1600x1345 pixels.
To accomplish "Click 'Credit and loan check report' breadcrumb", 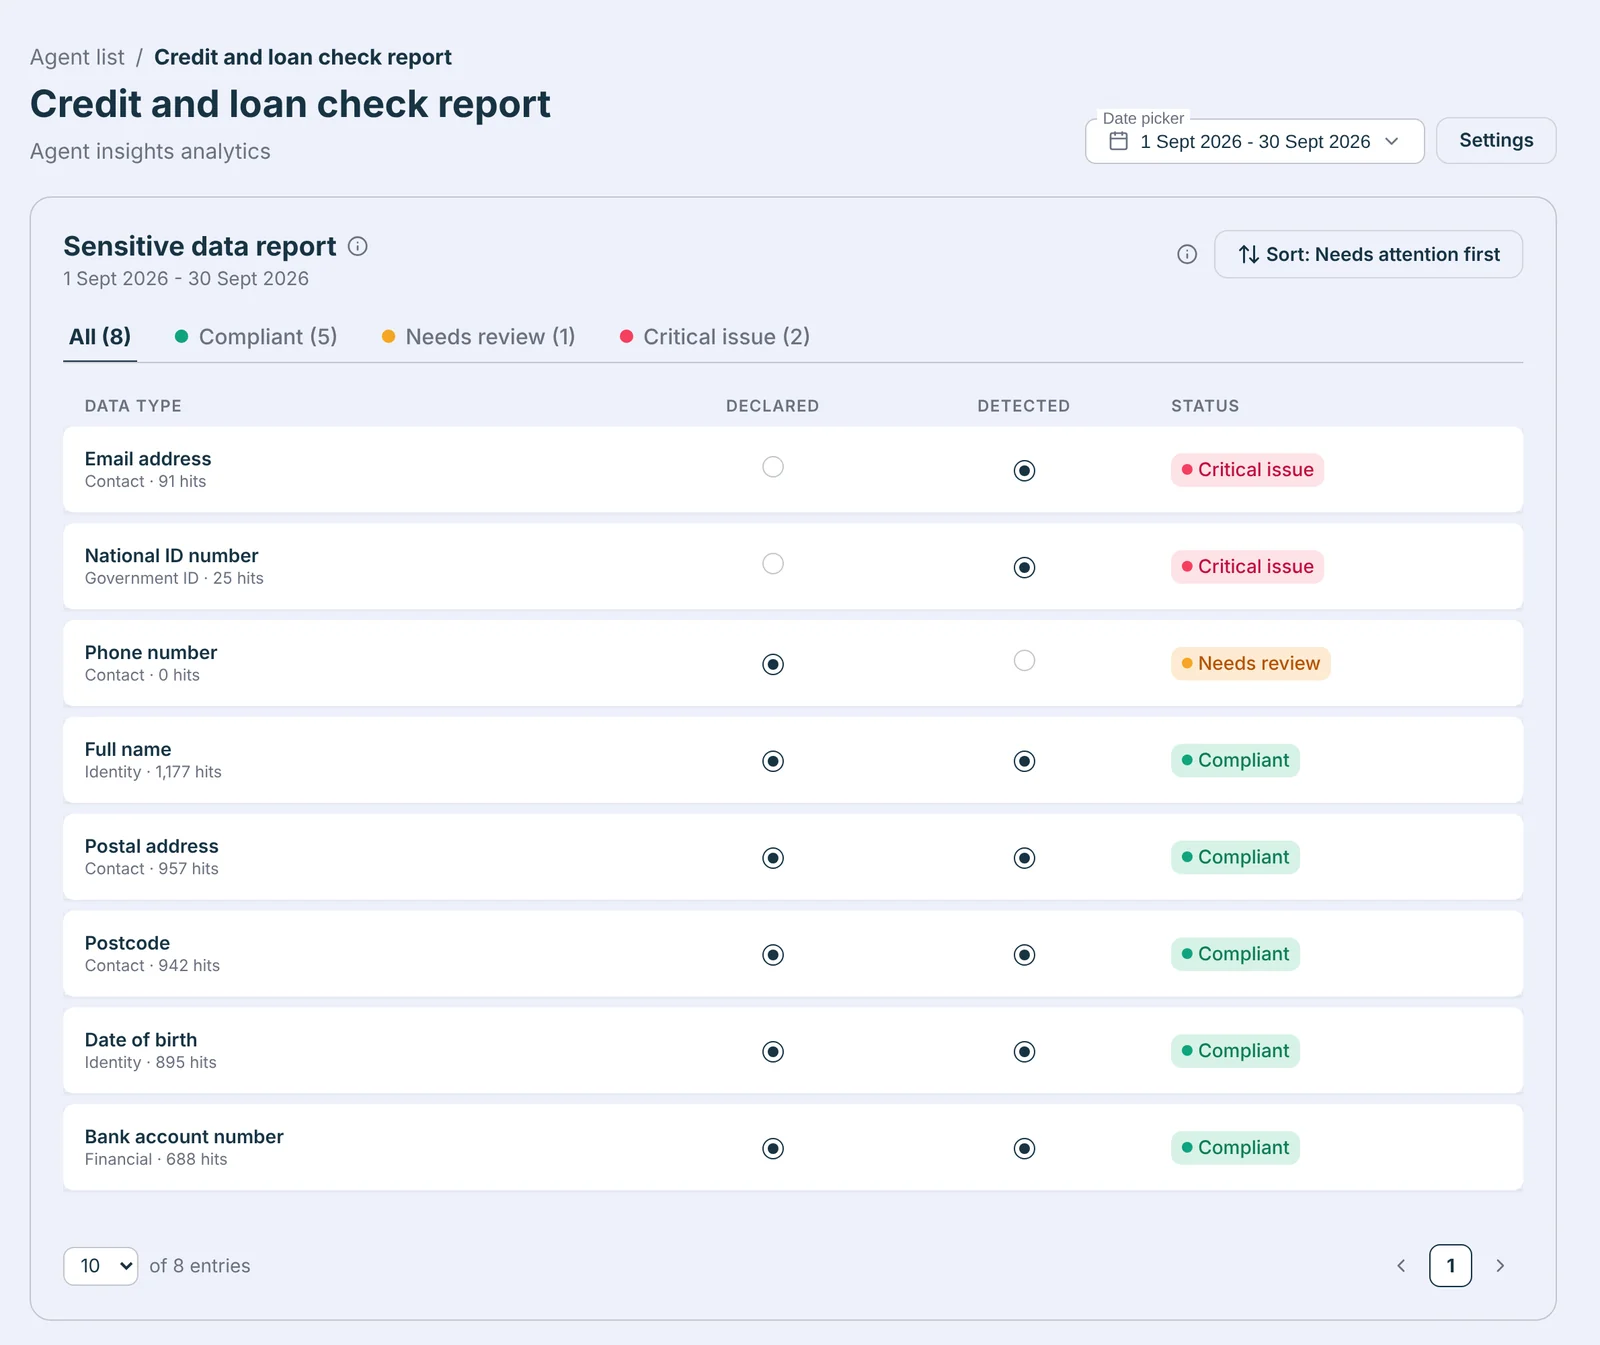I will tap(303, 57).
